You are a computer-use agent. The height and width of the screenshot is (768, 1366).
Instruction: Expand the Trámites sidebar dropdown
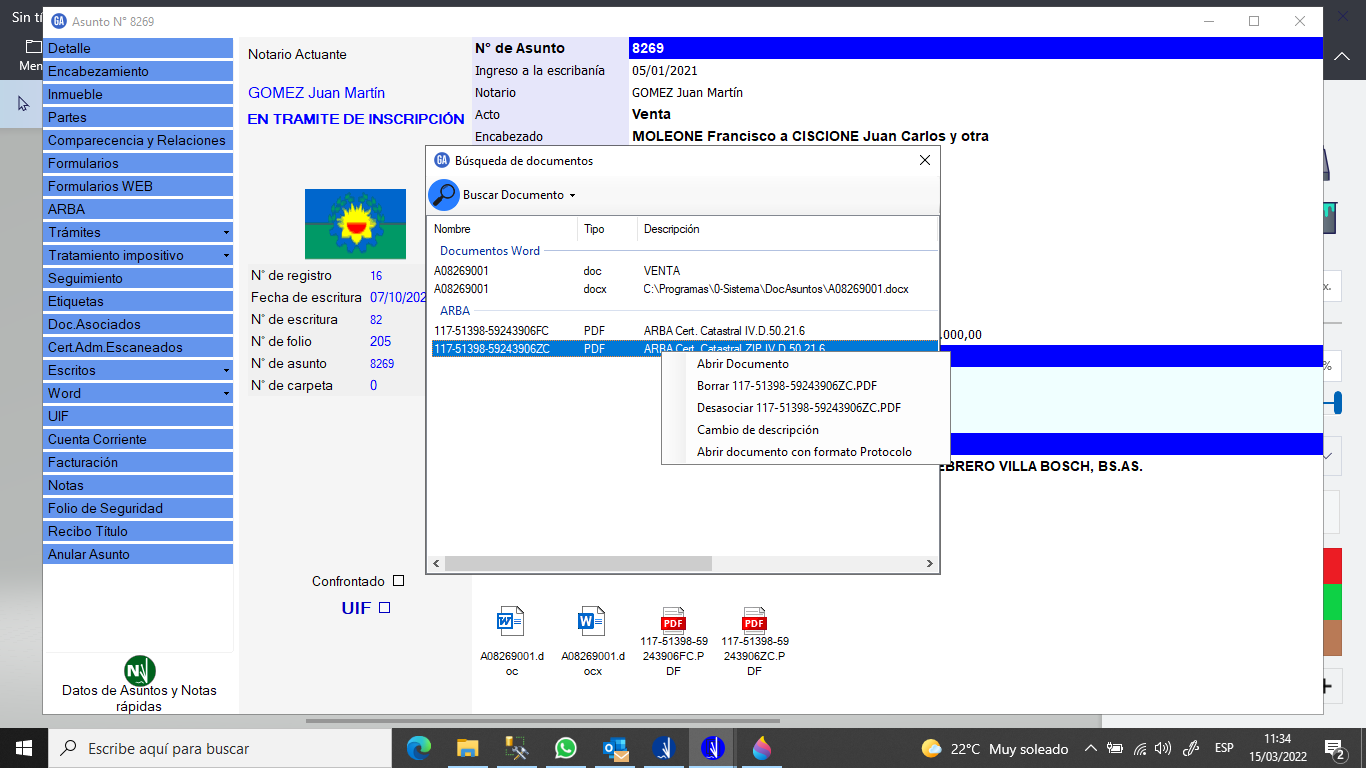pyautogui.click(x=226, y=233)
